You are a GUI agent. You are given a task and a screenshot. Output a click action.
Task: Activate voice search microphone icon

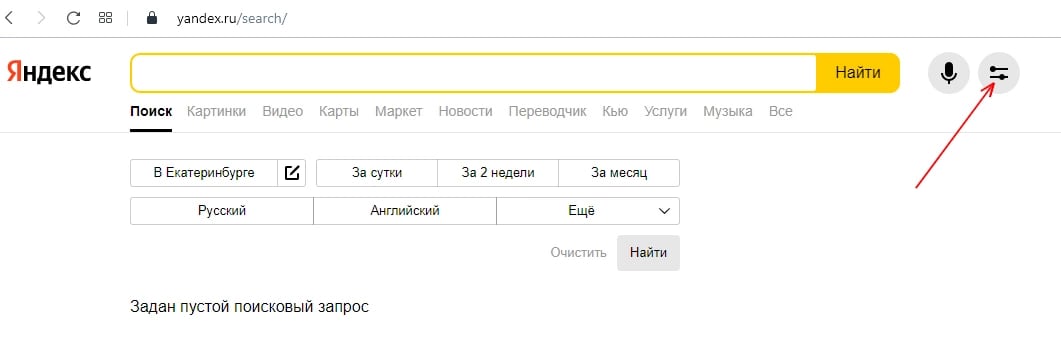click(x=949, y=73)
